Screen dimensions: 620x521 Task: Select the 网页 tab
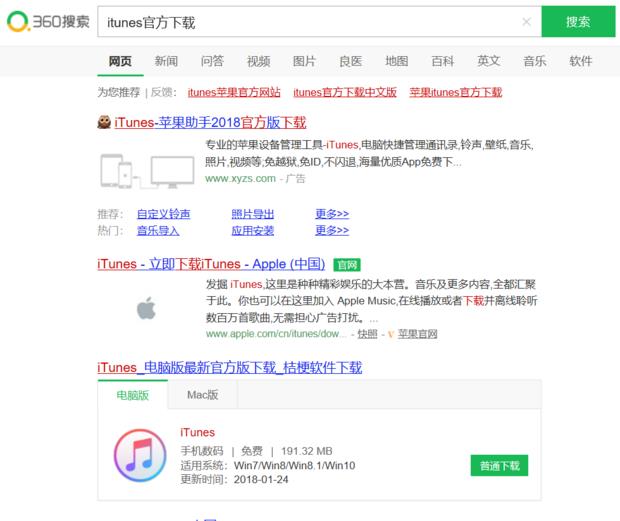[120, 61]
